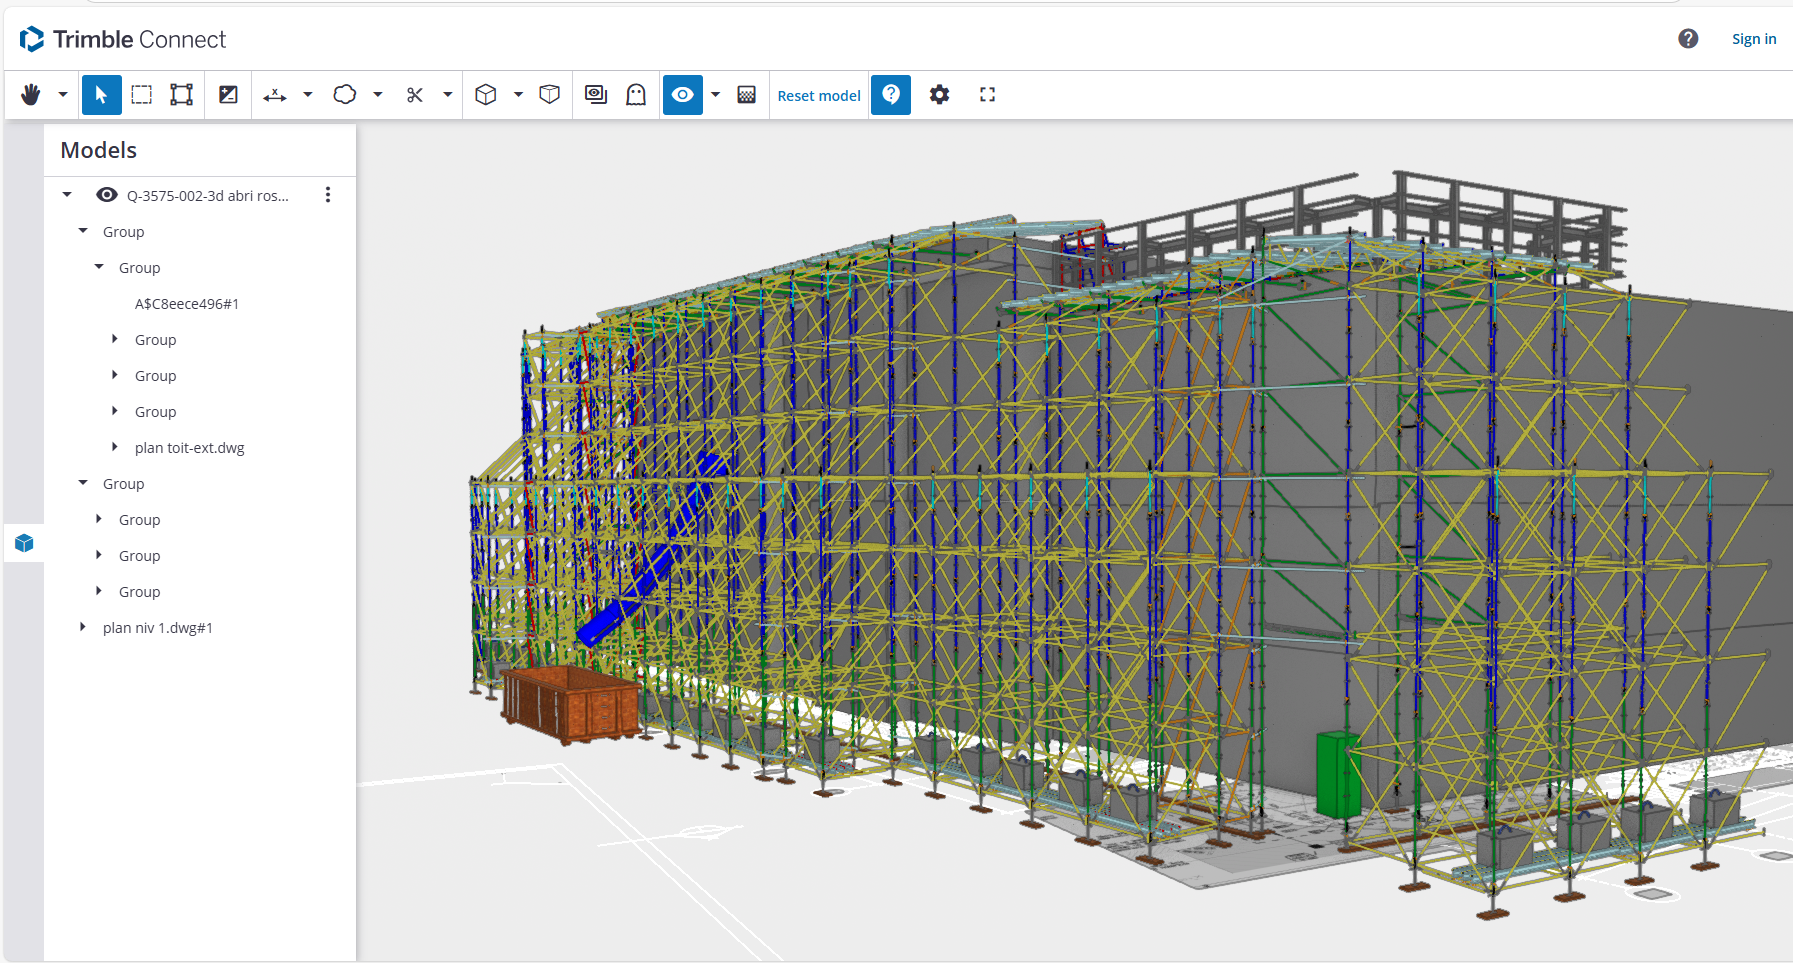Click the ghost transparency icon
The image size is (1793, 963).
636,95
